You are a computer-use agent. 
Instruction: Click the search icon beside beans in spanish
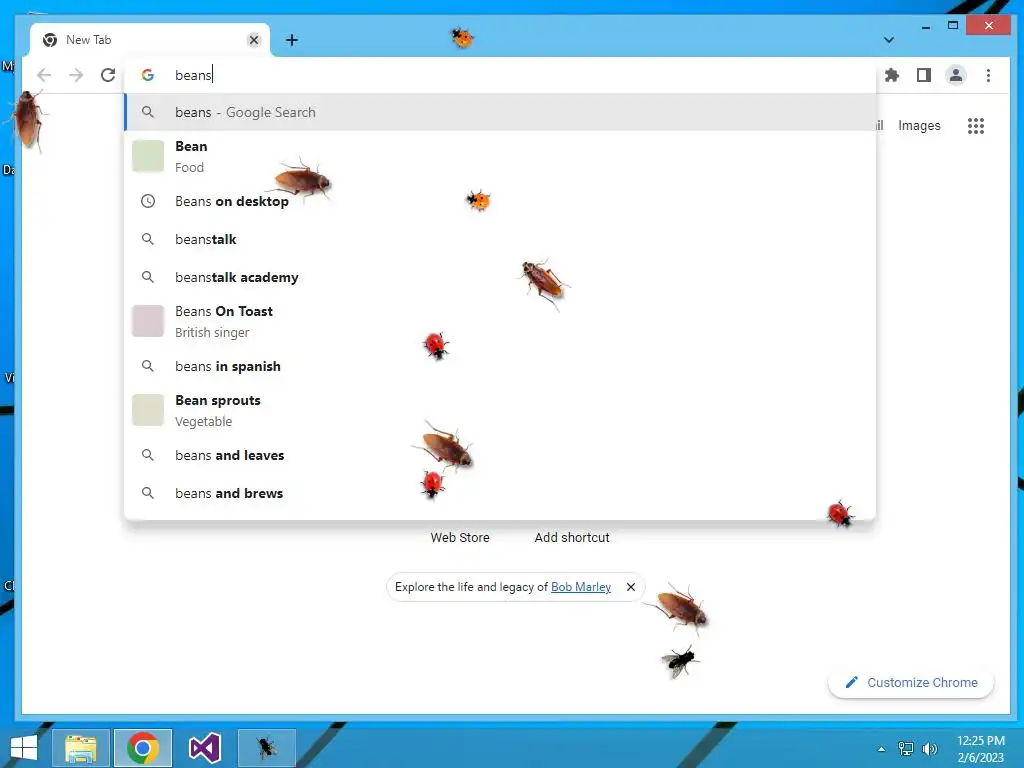pyautogui.click(x=148, y=366)
